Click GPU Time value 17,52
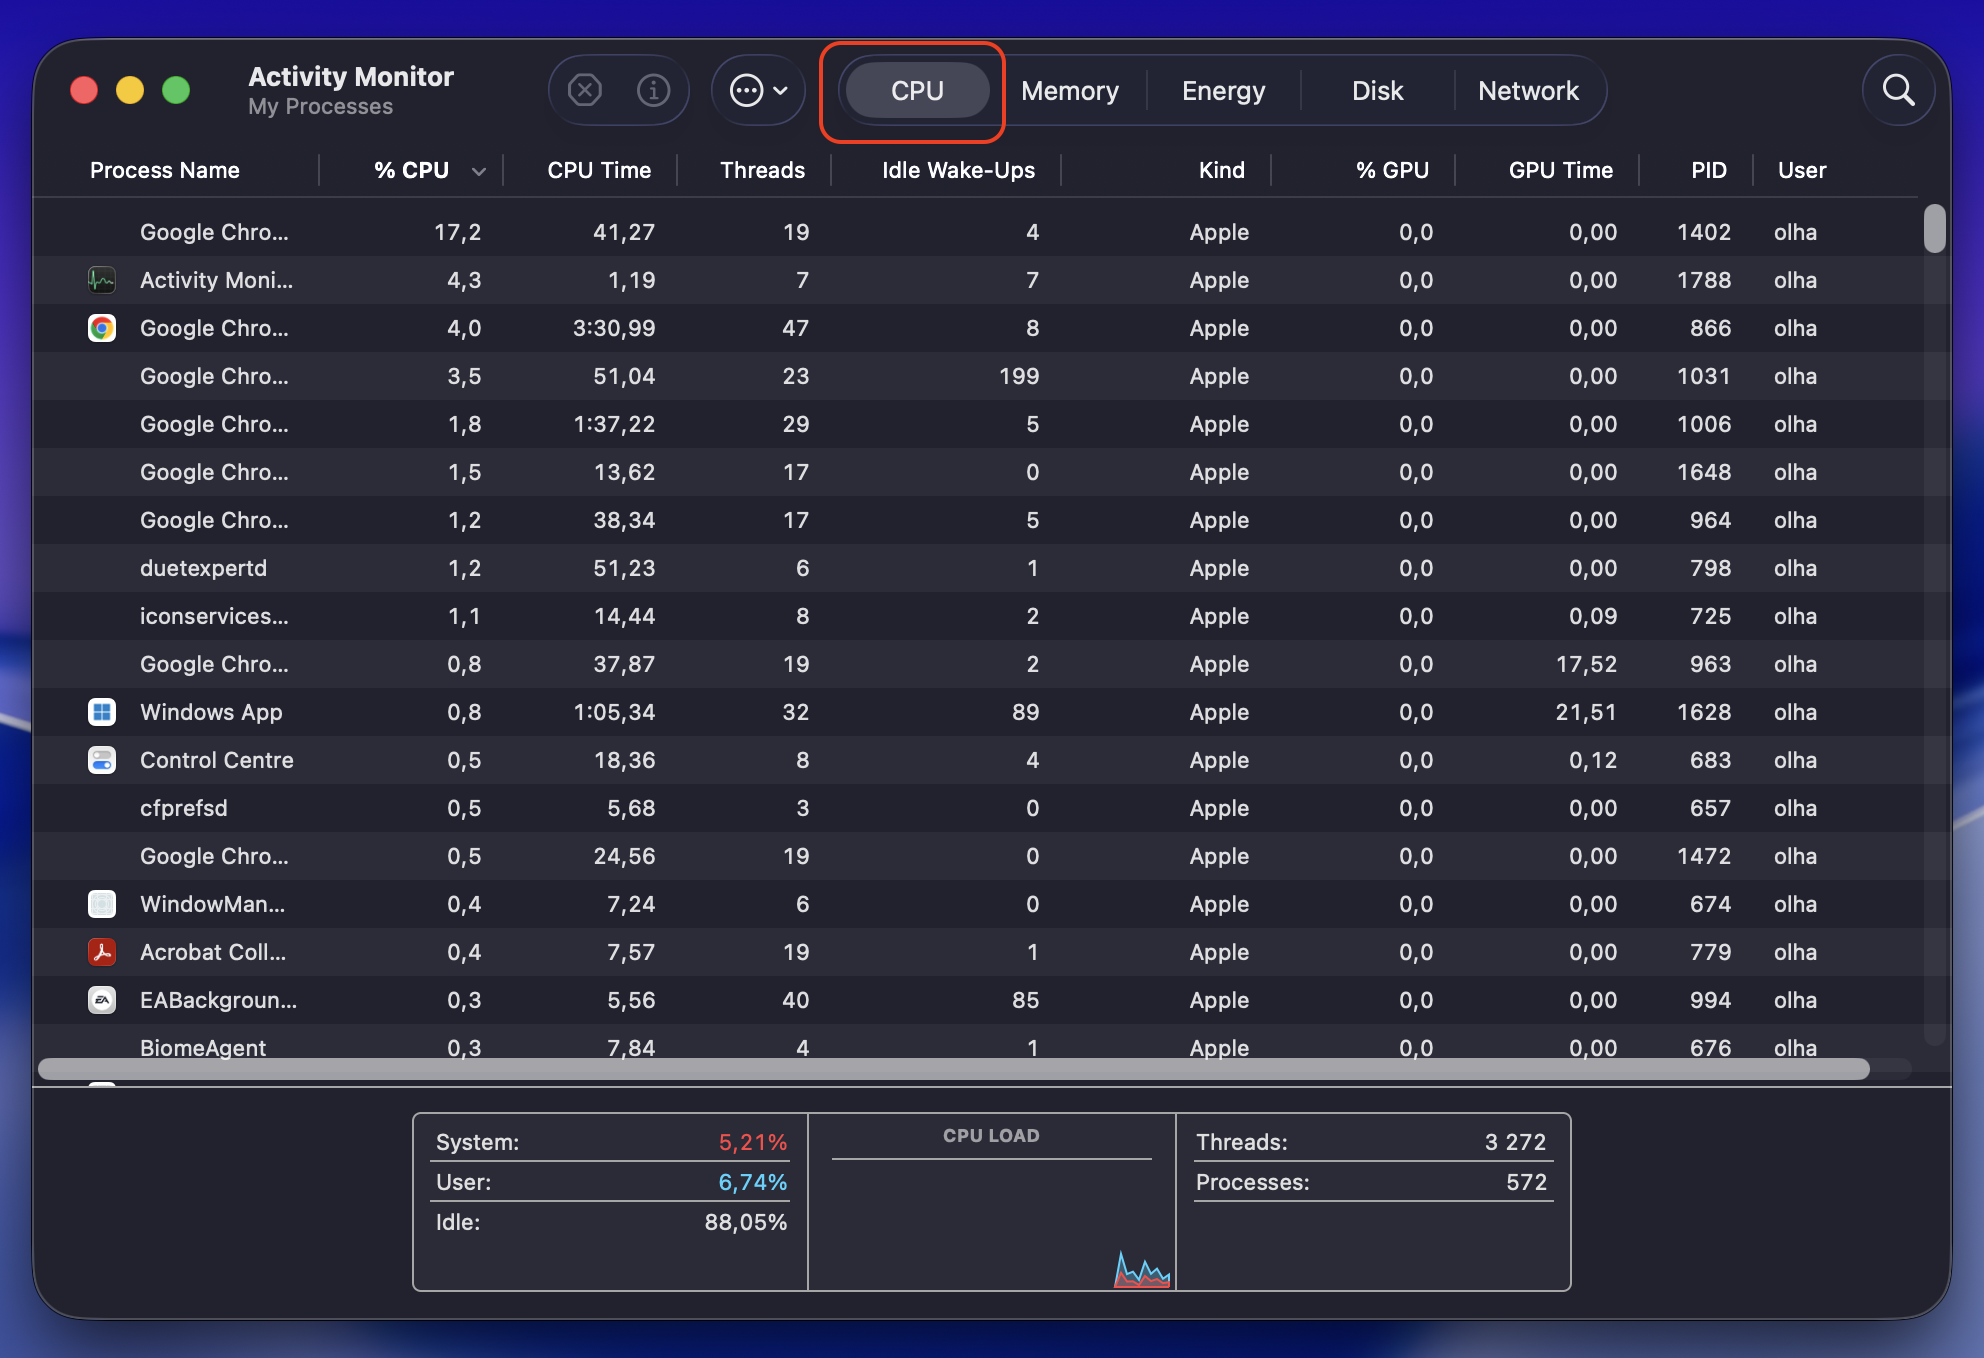 1586,664
